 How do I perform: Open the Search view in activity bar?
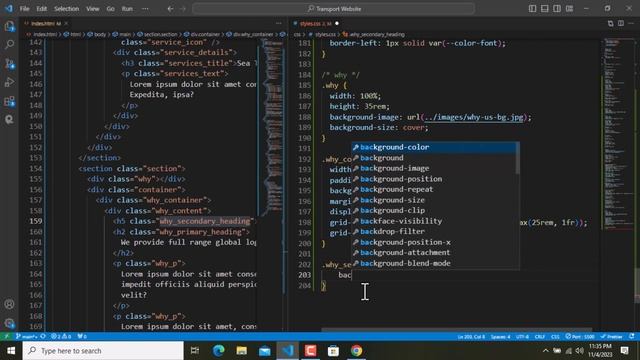point(9,44)
